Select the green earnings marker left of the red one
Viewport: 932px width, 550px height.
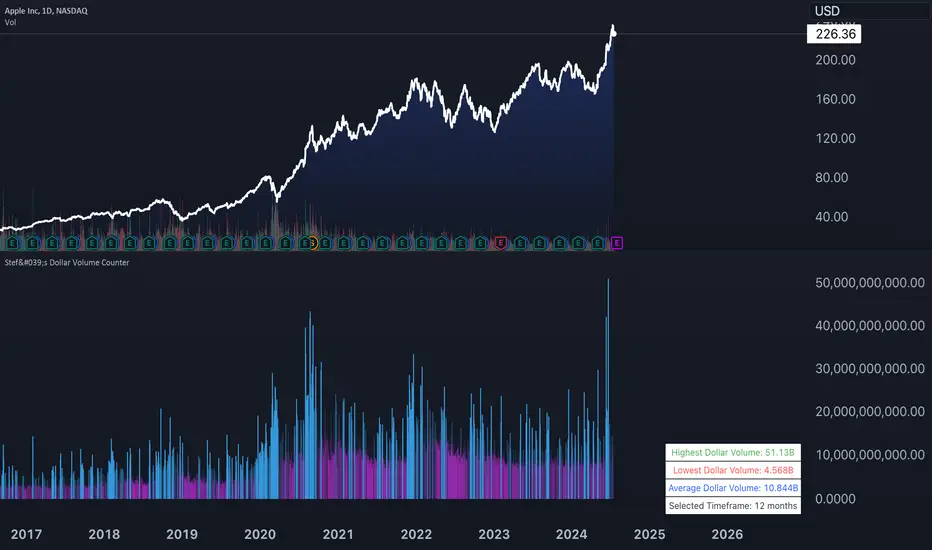pyautogui.click(x=481, y=243)
